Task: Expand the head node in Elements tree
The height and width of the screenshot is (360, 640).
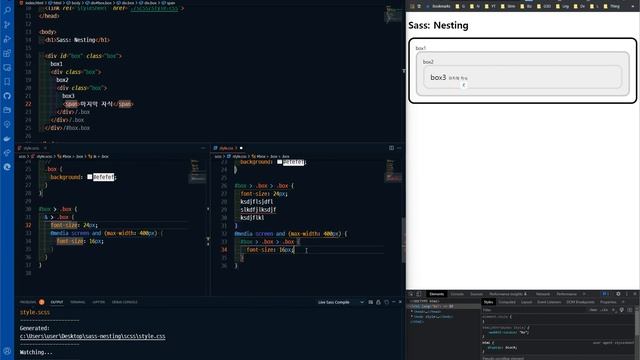Action: click(412, 311)
